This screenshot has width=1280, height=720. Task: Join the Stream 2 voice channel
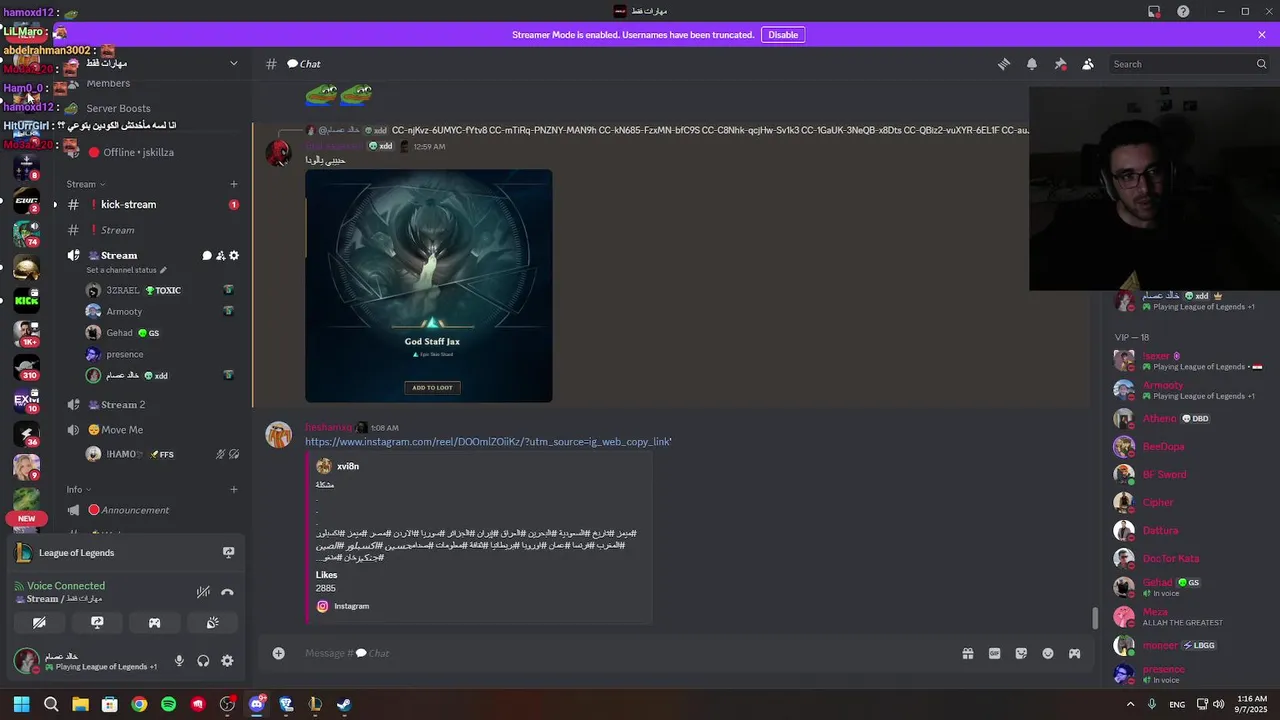pos(123,405)
